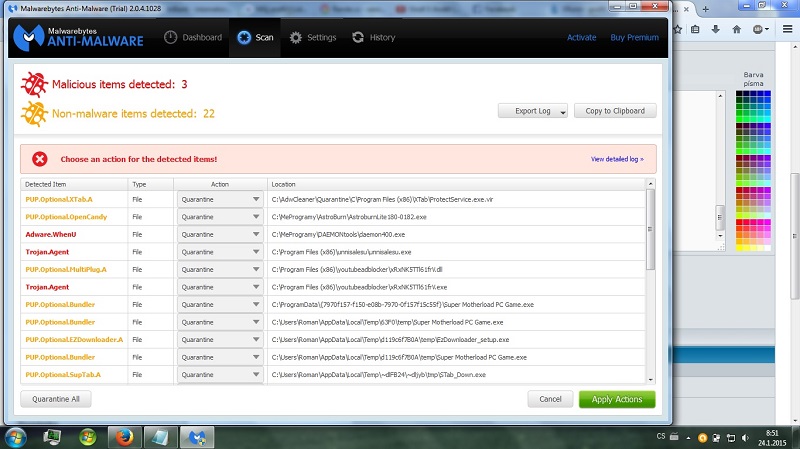Sort by Location column header
The image size is (800, 449).
click(x=456, y=184)
